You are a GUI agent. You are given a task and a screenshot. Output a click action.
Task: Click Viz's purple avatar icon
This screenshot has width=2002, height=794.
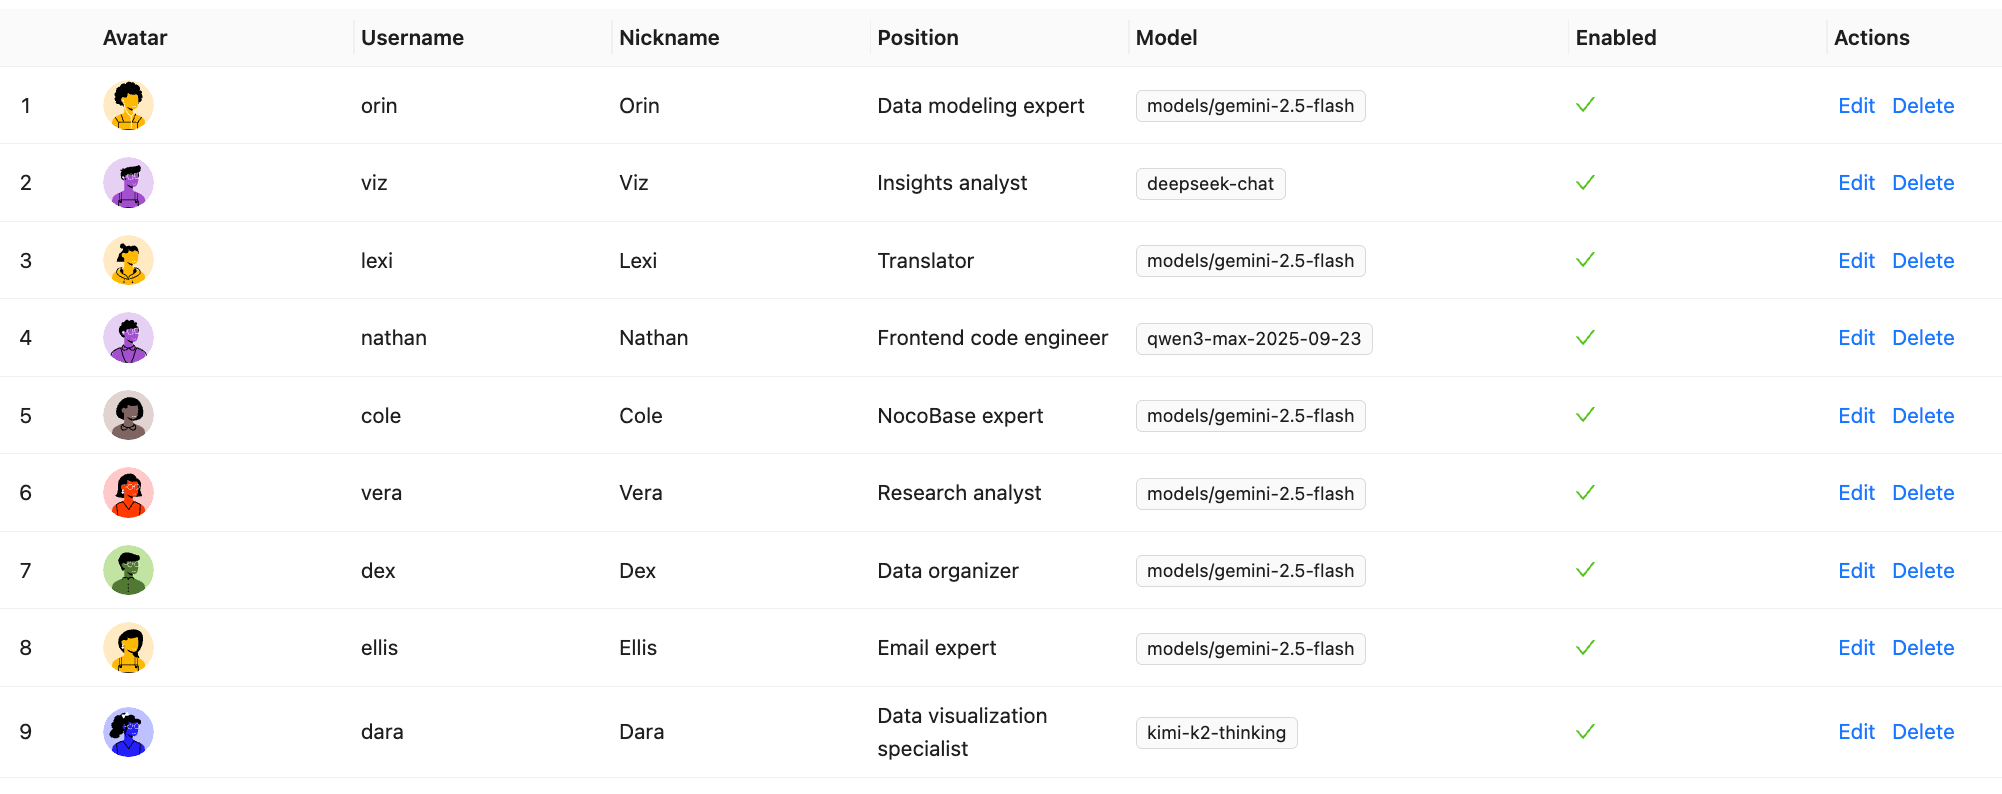pyautogui.click(x=128, y=183)
